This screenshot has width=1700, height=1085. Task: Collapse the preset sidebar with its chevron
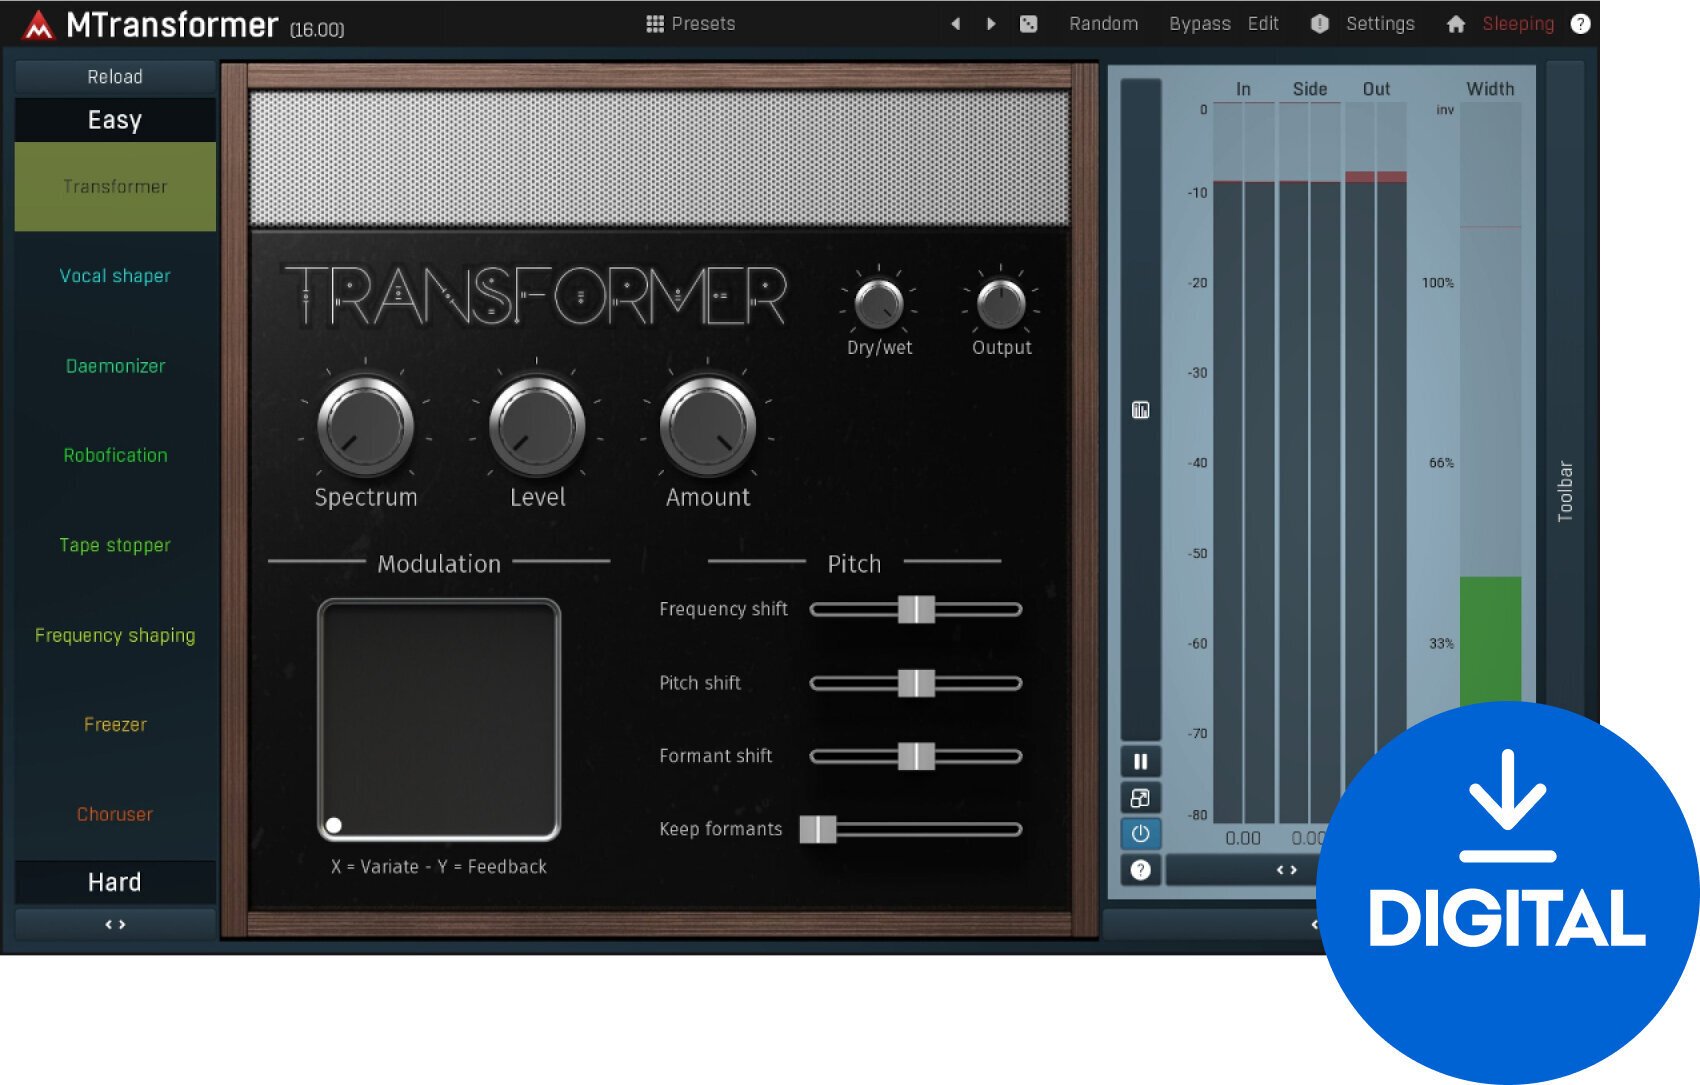click(x=114, y=924)
